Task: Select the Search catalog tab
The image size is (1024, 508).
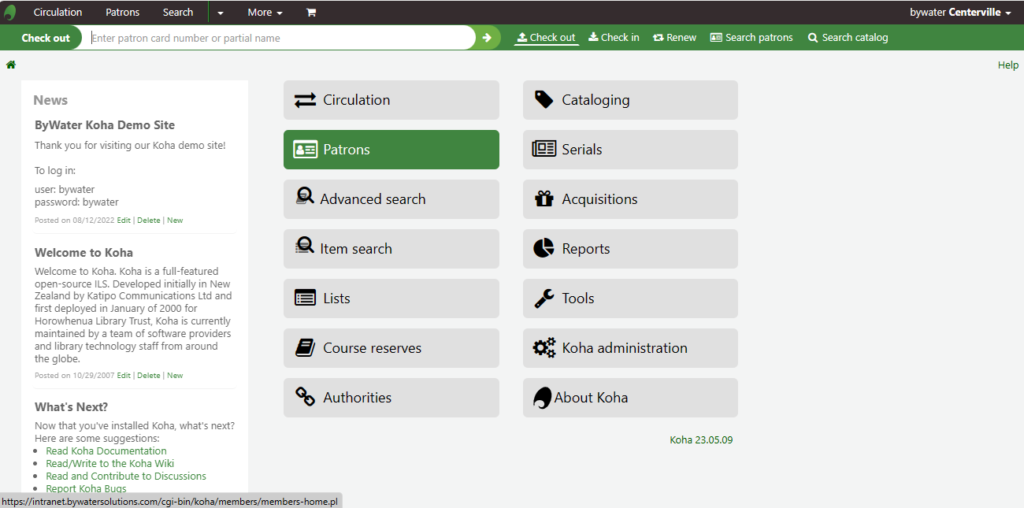Action: pos(847,38)
